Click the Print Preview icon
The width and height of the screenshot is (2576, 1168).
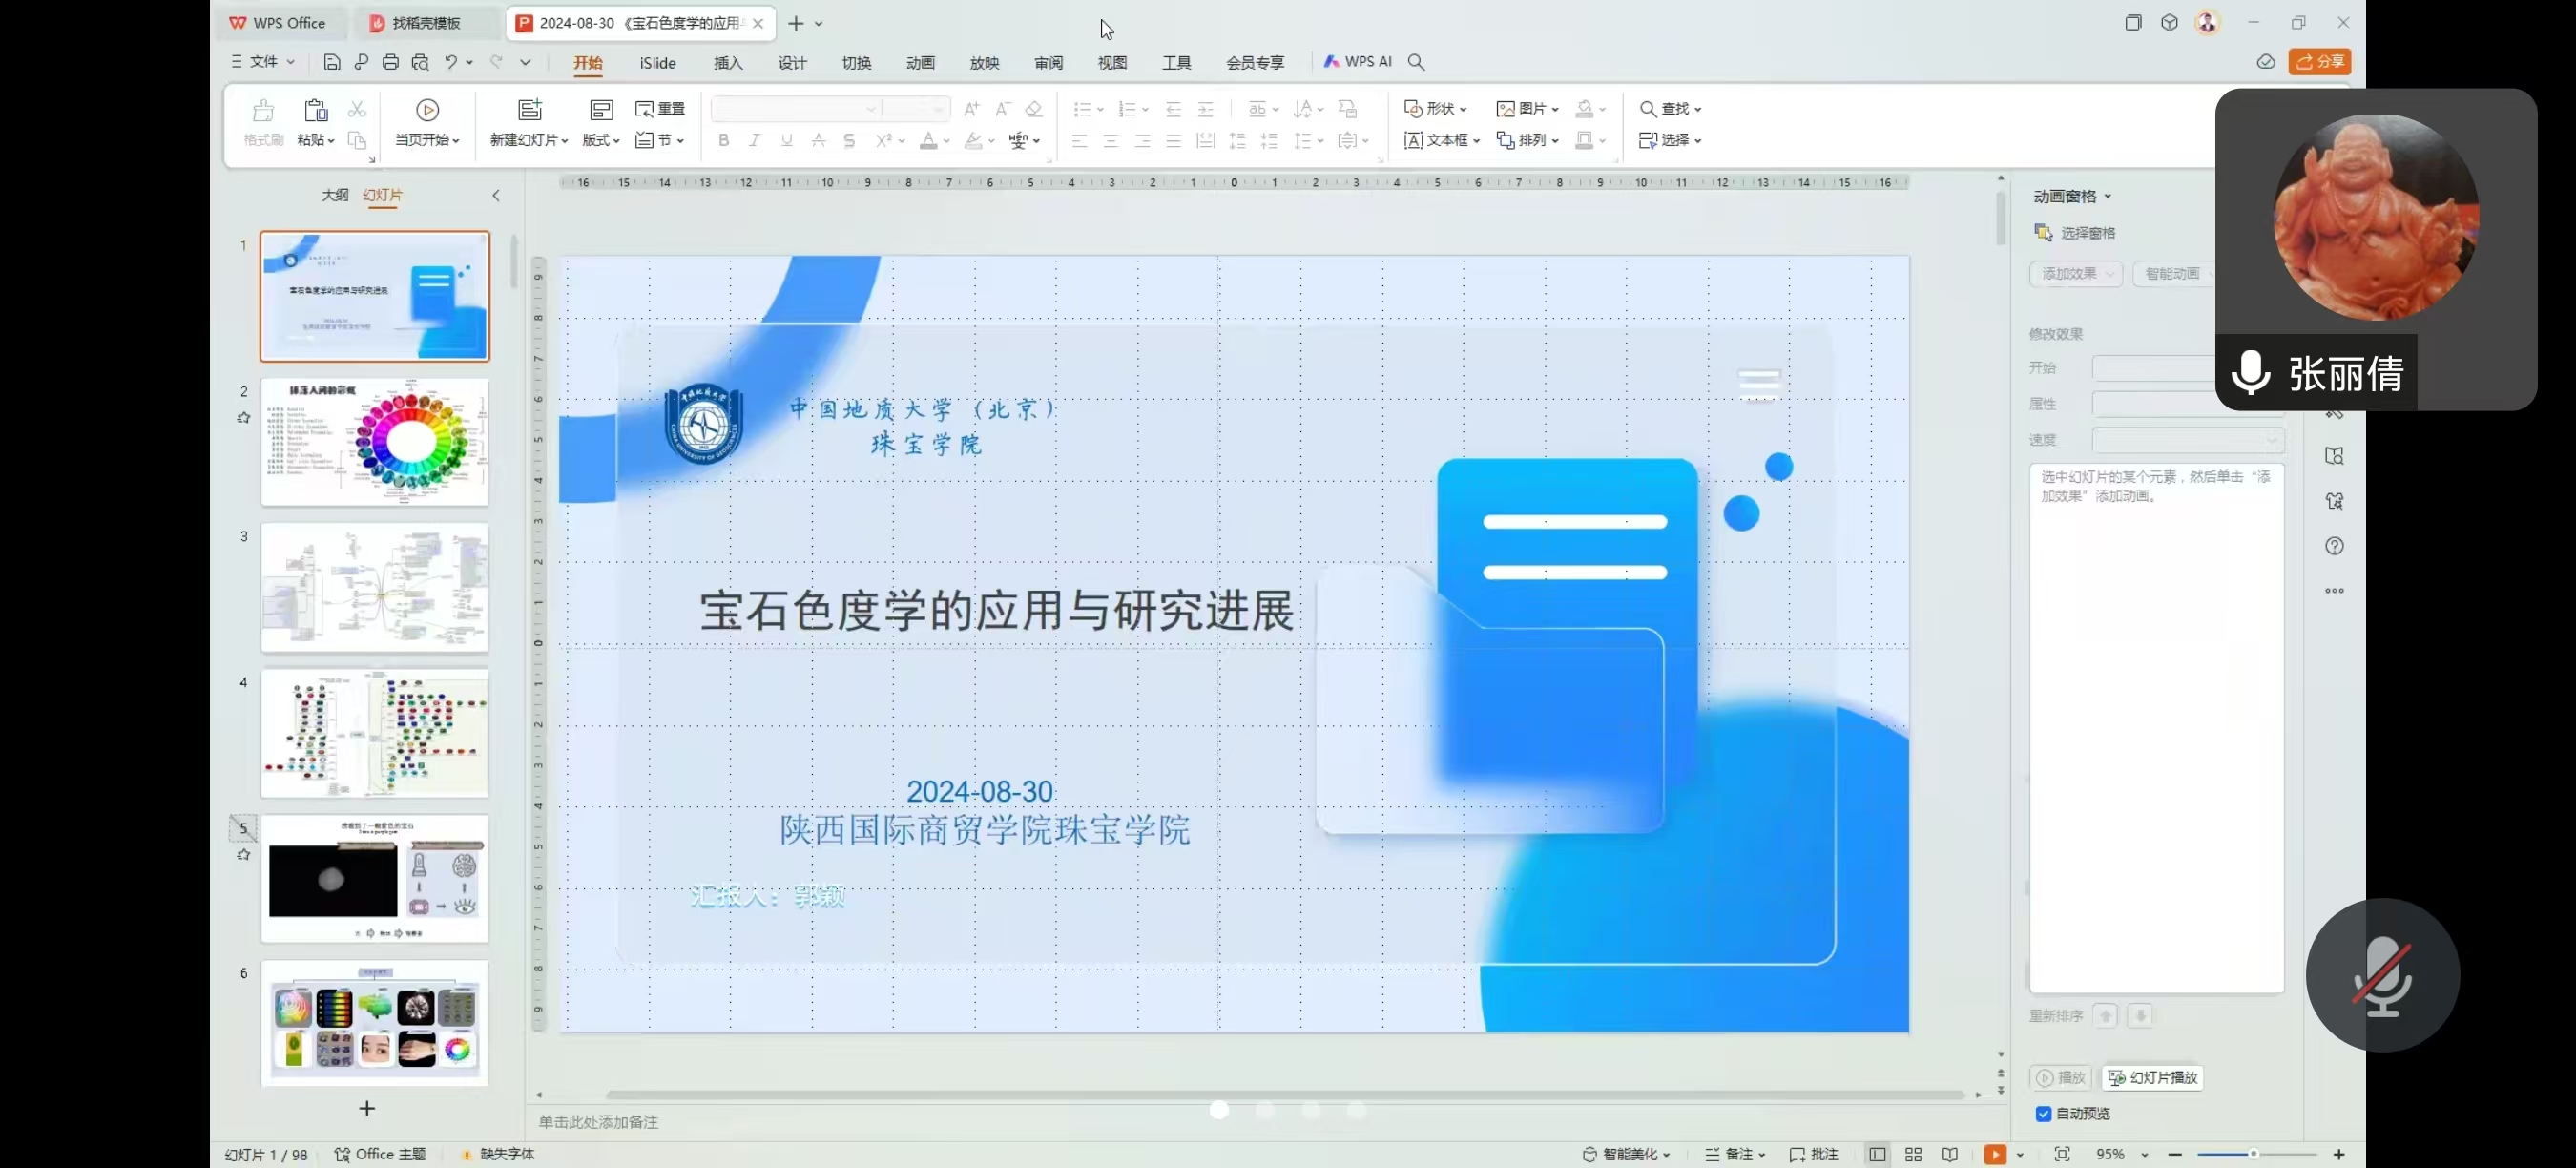click(420, 62)
